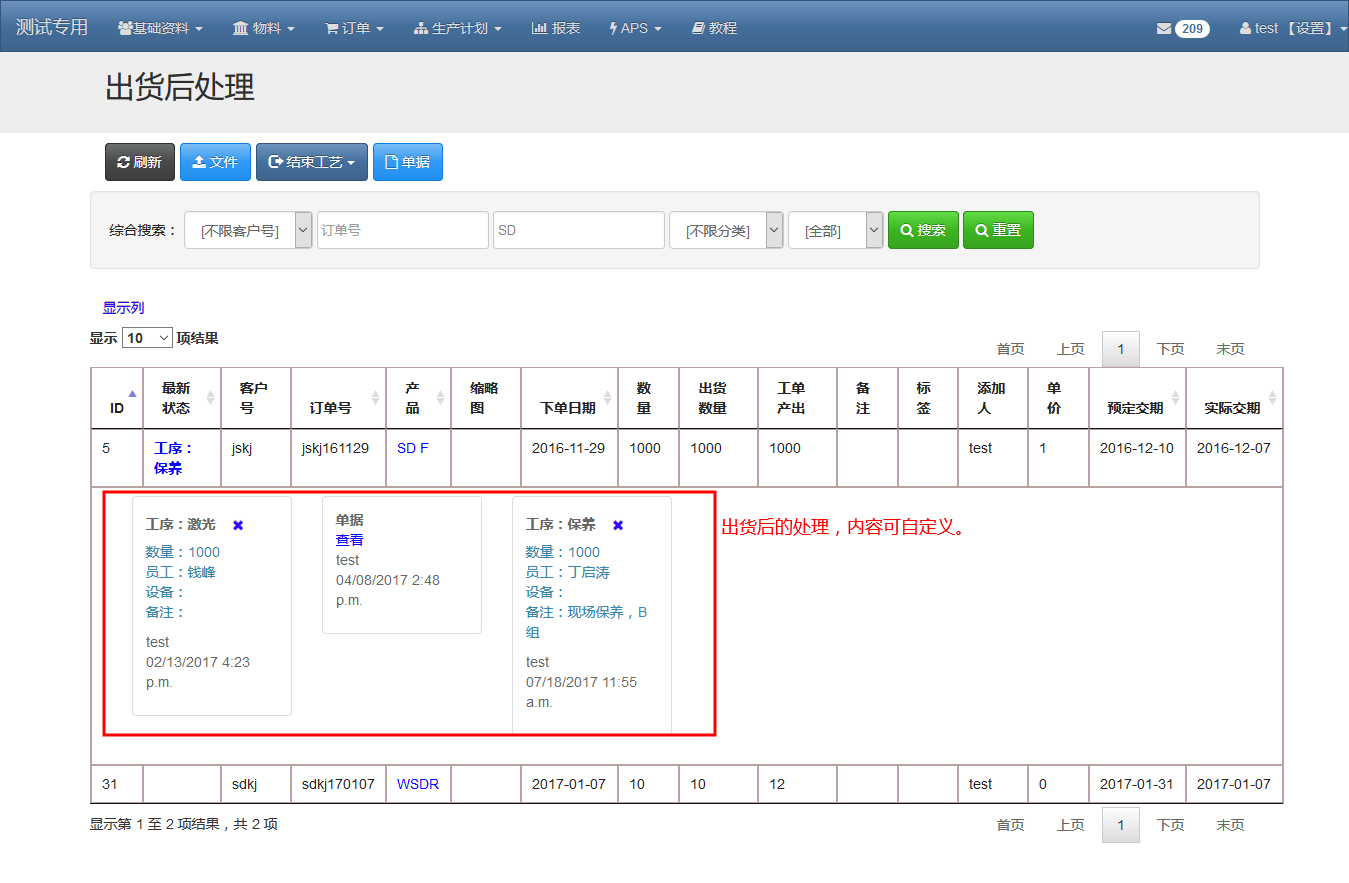1349x883 pixels.
Task: Open the 查看 link in 单据 card
Action: [x=349, y=540]
